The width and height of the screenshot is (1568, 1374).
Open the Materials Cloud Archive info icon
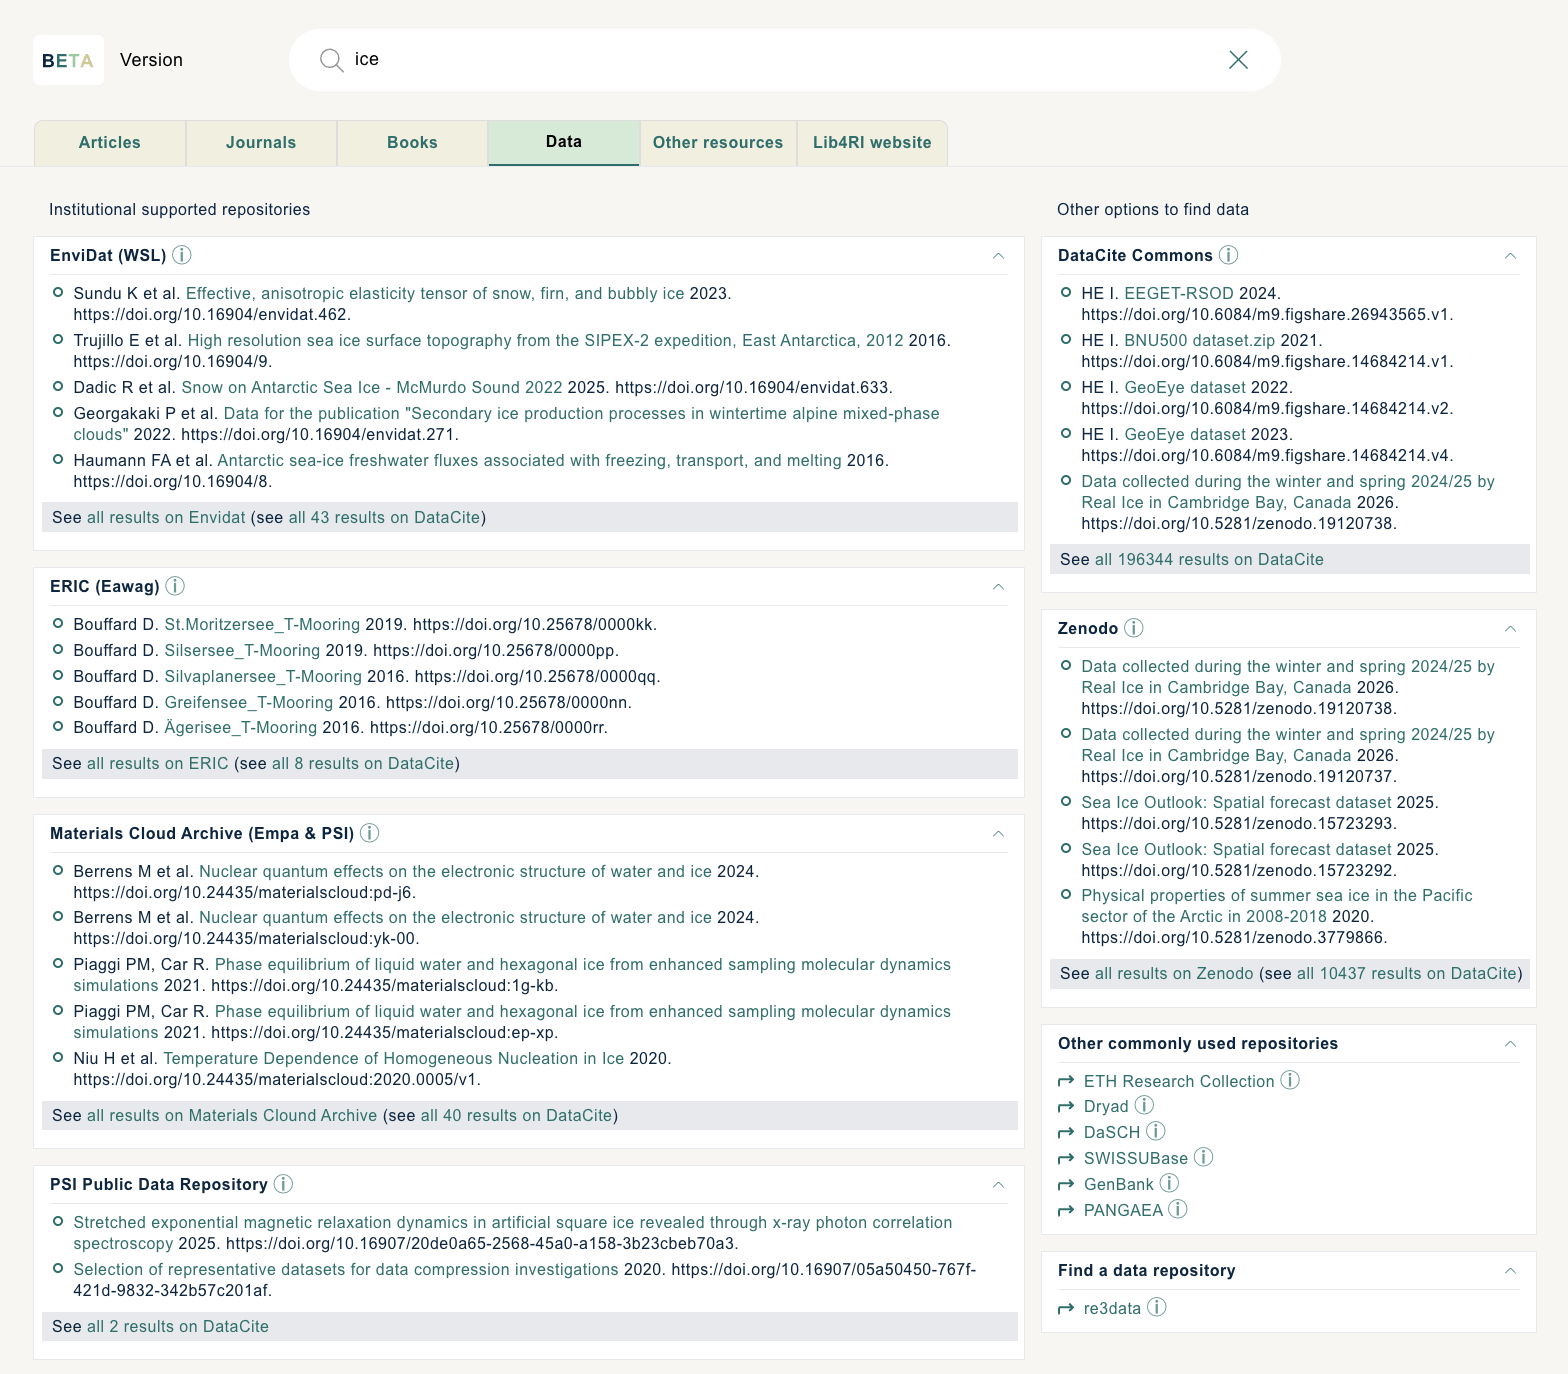[x=369, y=833]
